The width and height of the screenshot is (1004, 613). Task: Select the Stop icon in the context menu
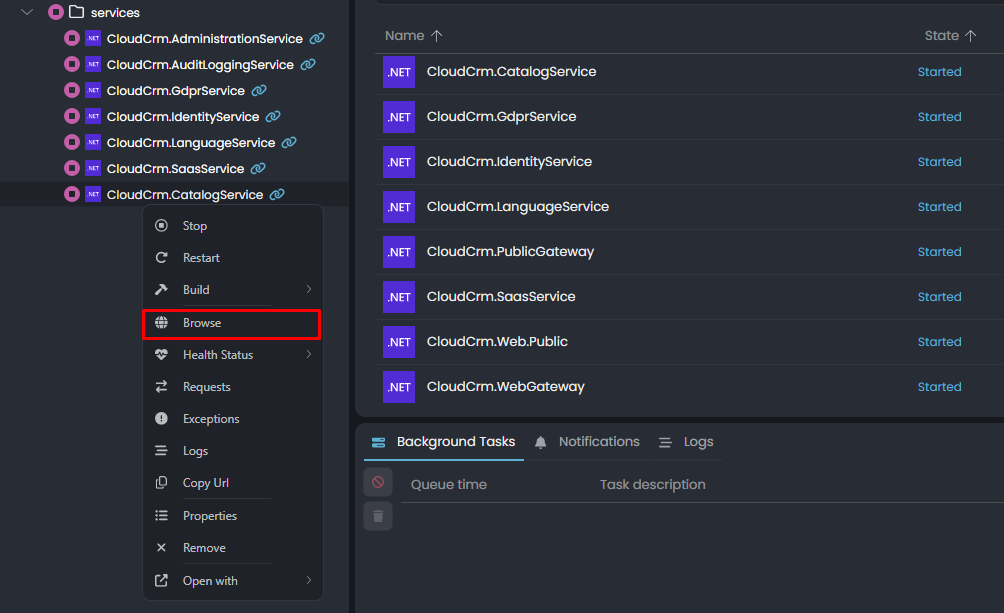pos(162,225)
